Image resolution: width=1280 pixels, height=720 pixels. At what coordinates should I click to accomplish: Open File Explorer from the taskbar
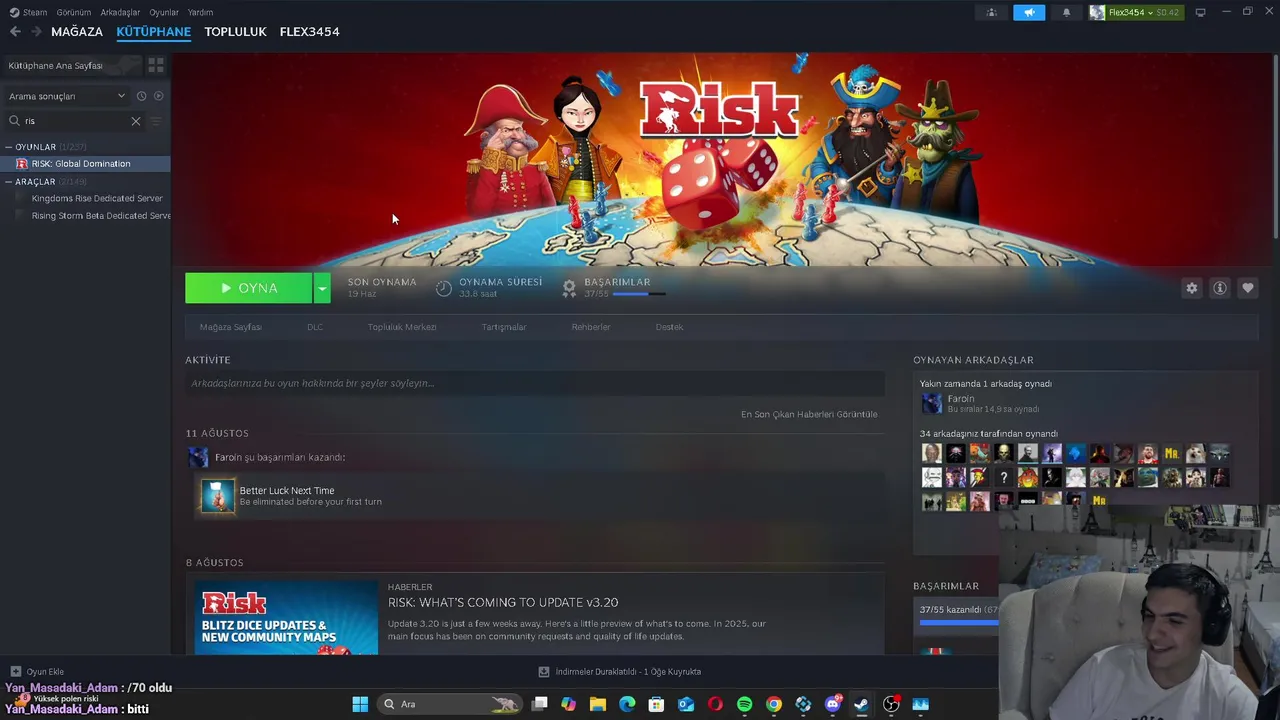pos(598,704)
